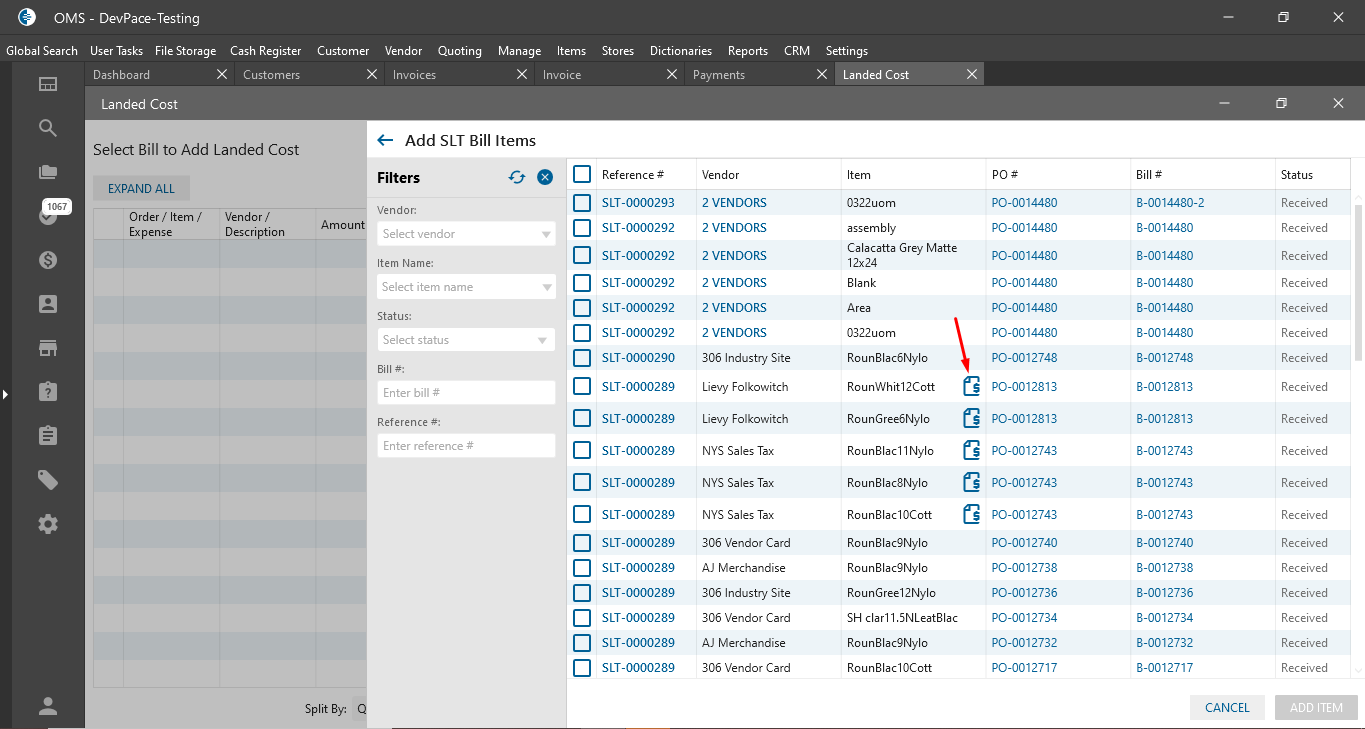Switch to the Payments tab

pyautogui.click(x=719, y=75)
